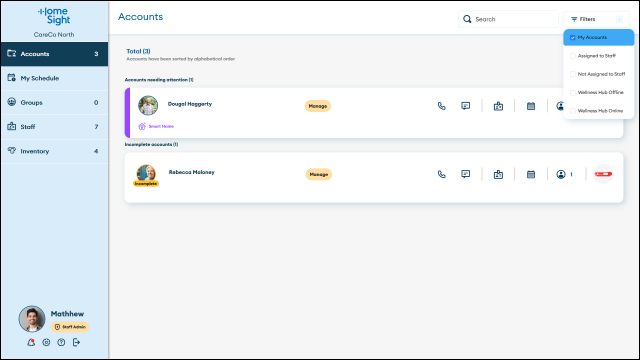Click the Smart Home link under Dougal Haggarty
This screenshot has width=640, height=360.
pos(161,127)
